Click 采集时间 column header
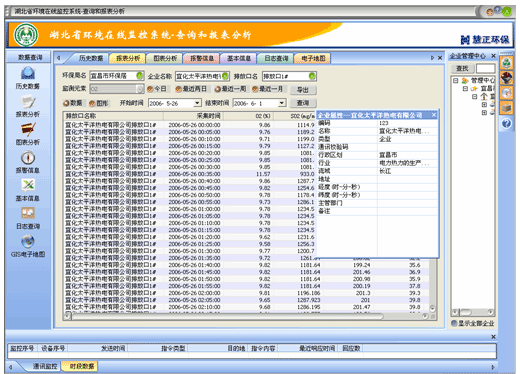This screenshot has width=520, height=374. pyautogui.click(x=193, y=116)
